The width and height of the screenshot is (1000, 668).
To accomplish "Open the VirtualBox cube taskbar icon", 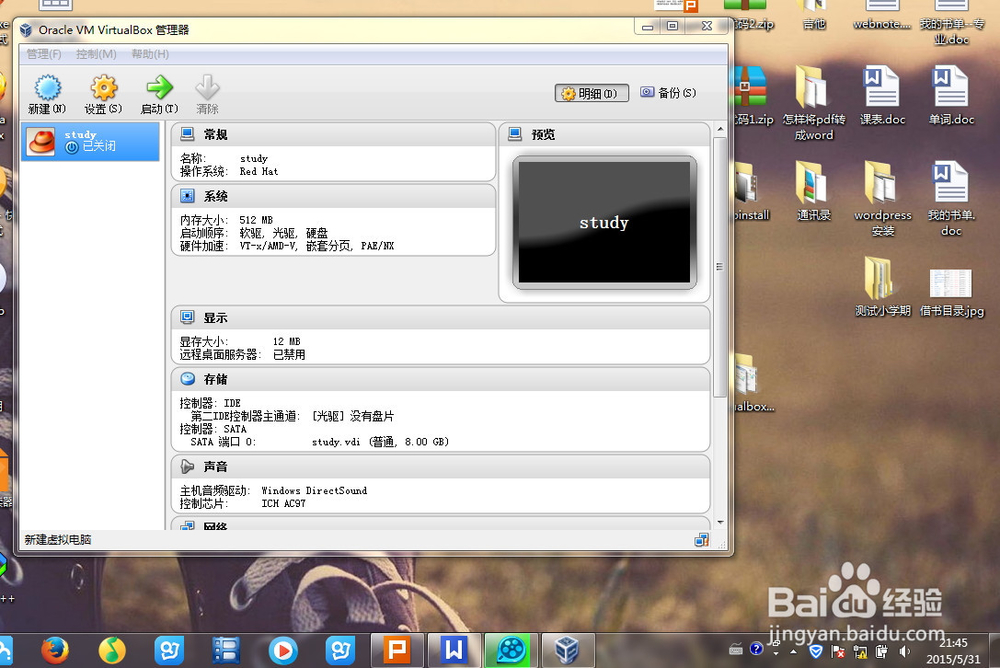I will point(567,650).
